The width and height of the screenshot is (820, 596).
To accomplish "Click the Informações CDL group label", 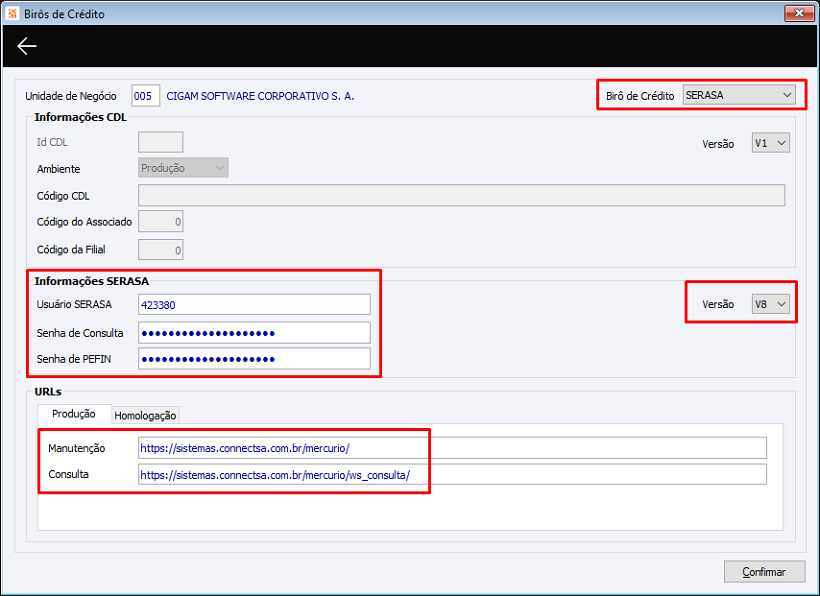I will pos(81,117).
